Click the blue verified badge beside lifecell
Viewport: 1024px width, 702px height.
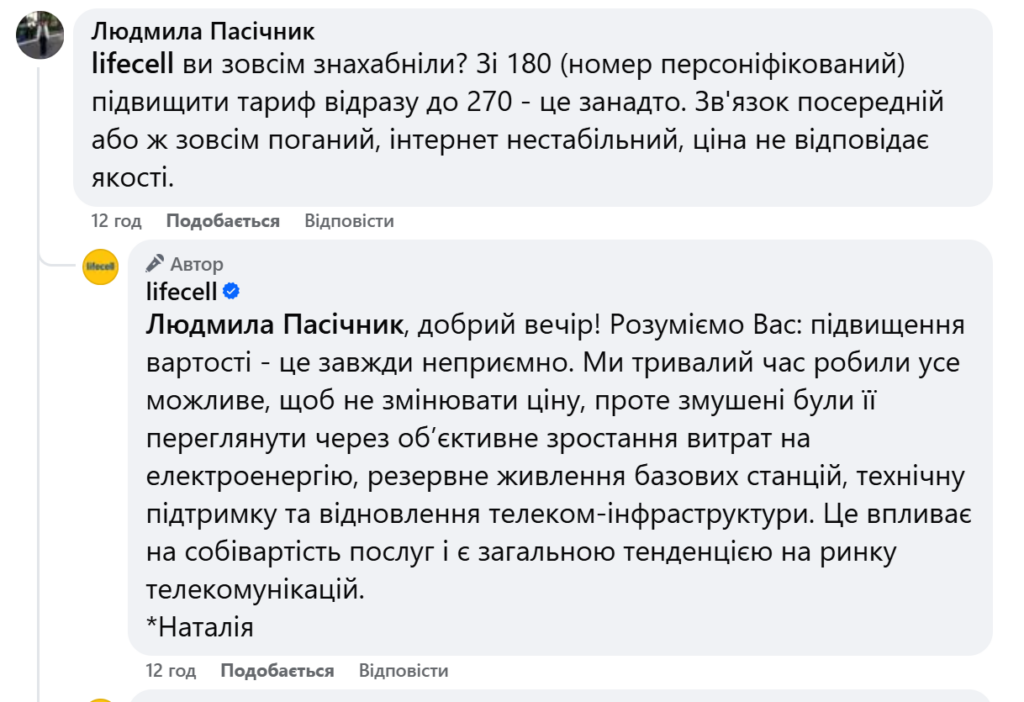(231, 292)
